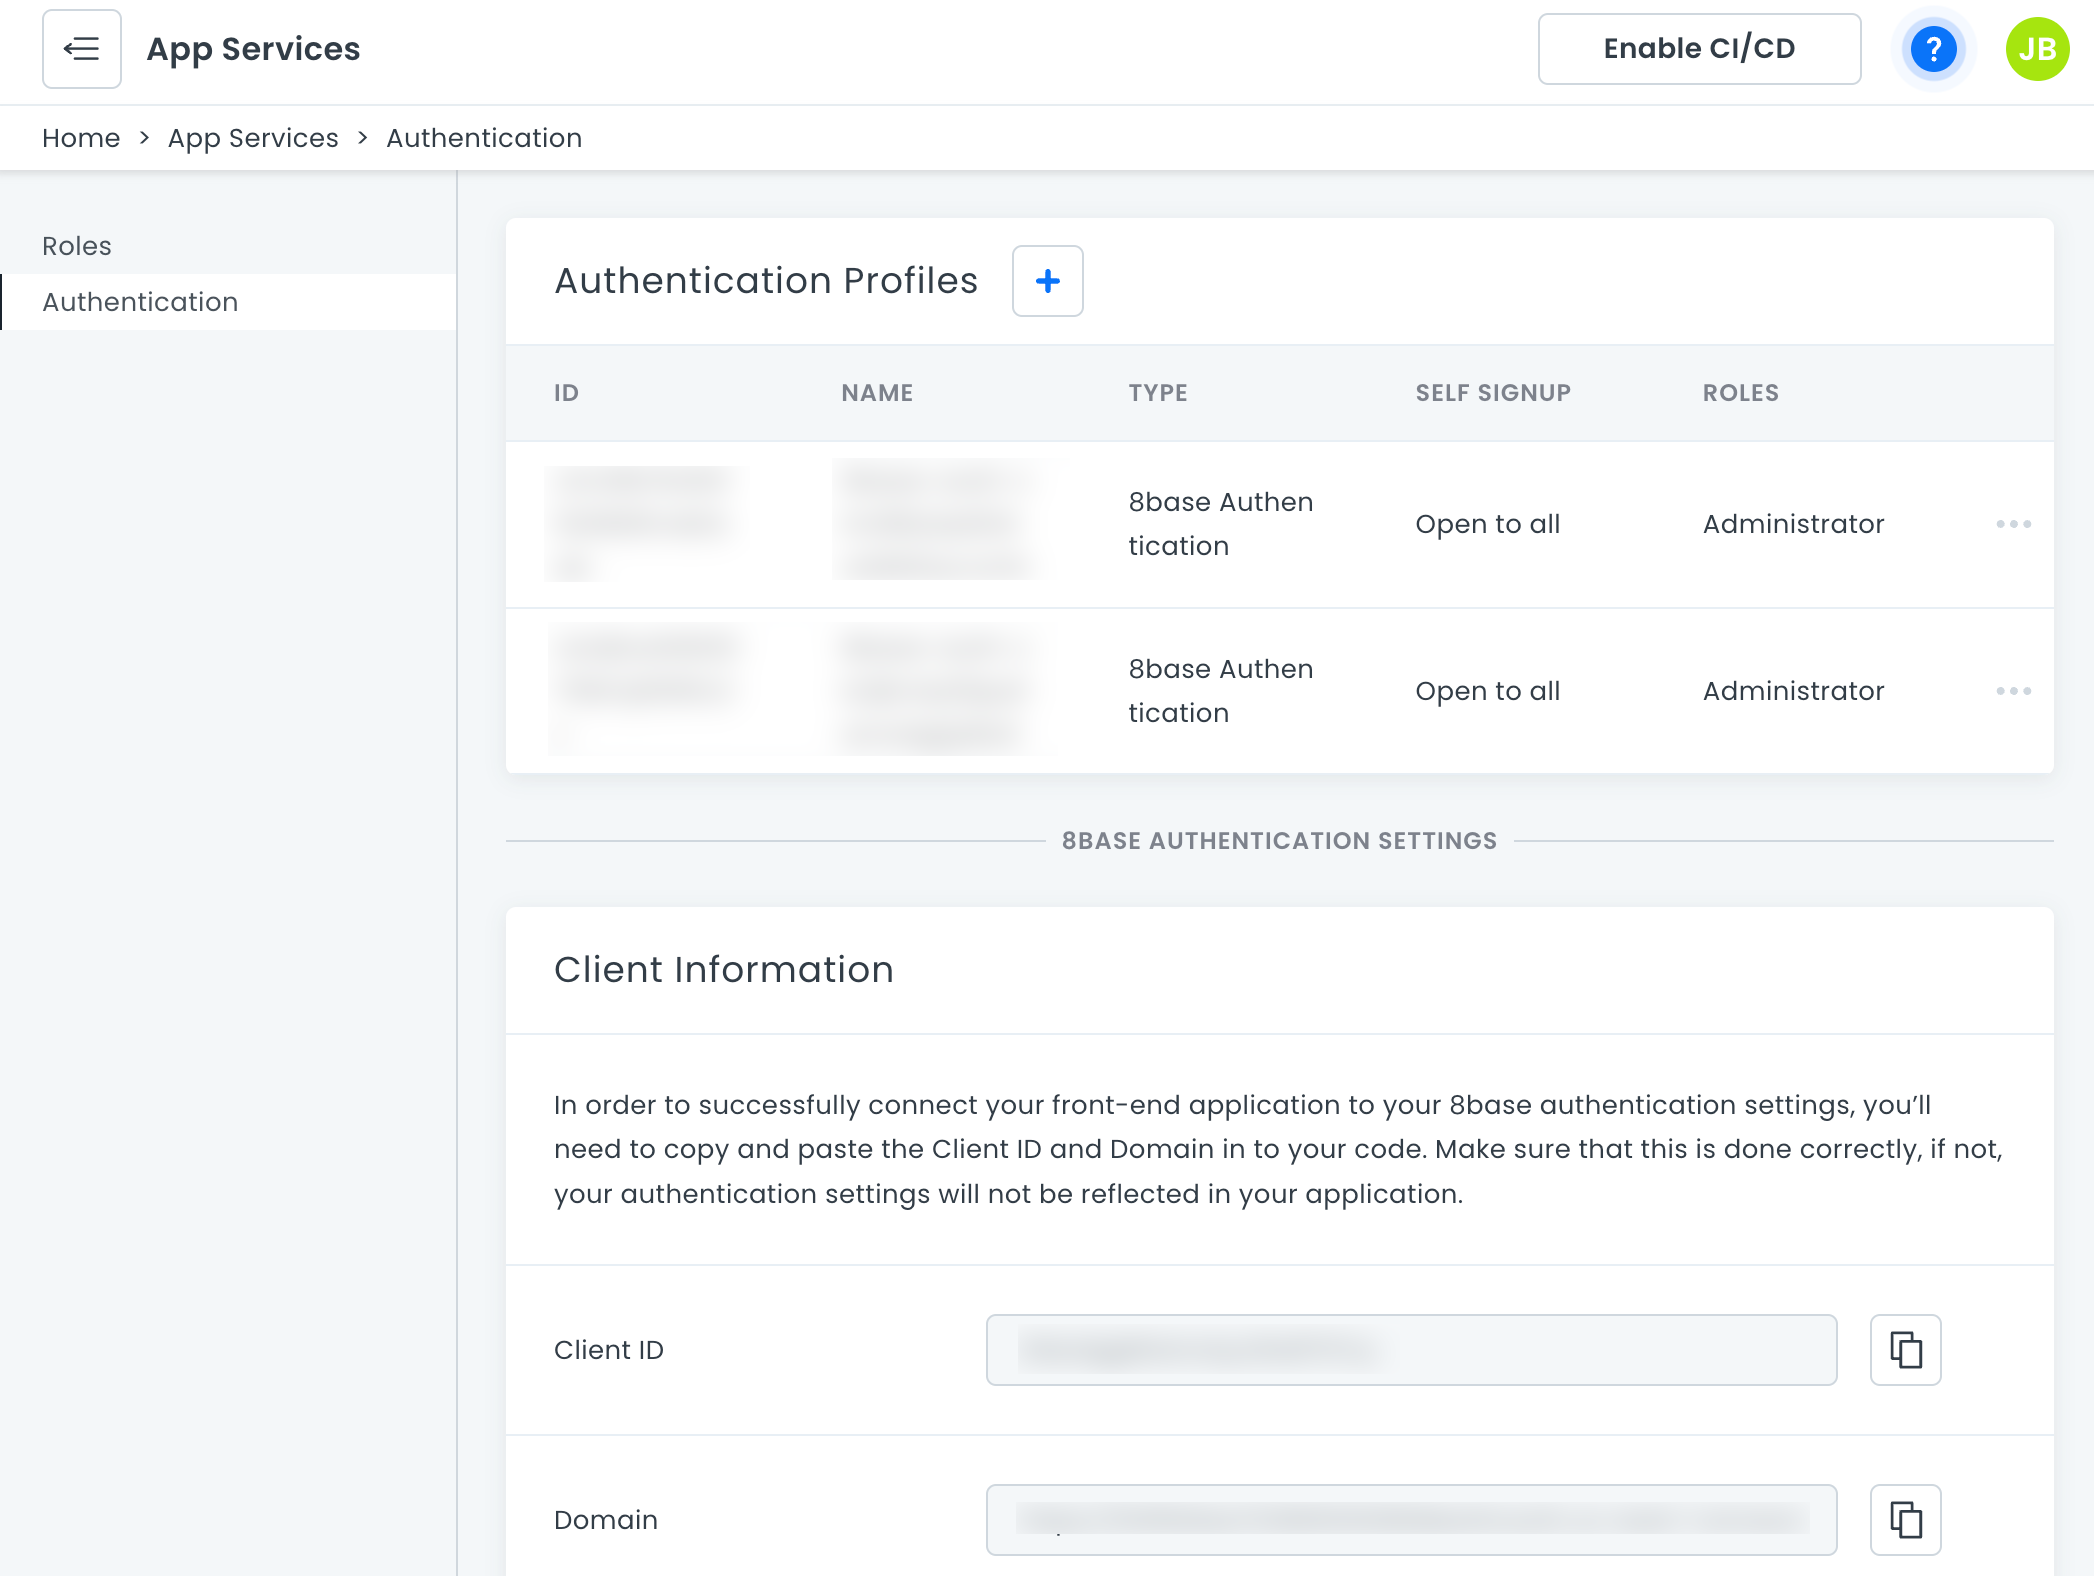This screenshot has height=1576, width=2094.
Task: Open the blue help question mark icon
Action: click(1933, 49)
